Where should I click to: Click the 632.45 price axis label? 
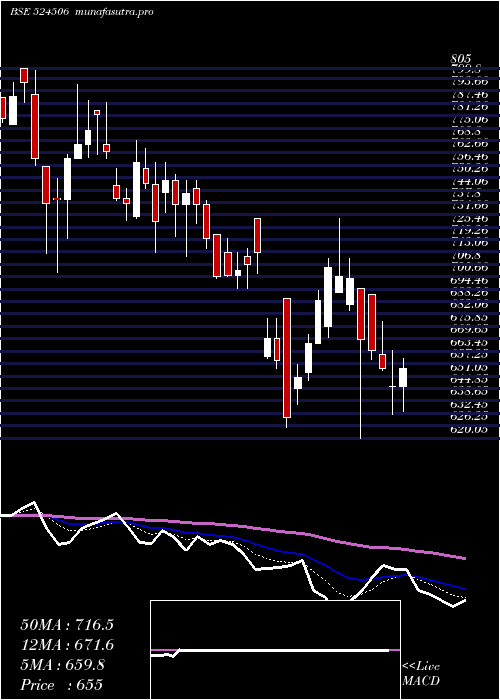(x=468, y=404)
